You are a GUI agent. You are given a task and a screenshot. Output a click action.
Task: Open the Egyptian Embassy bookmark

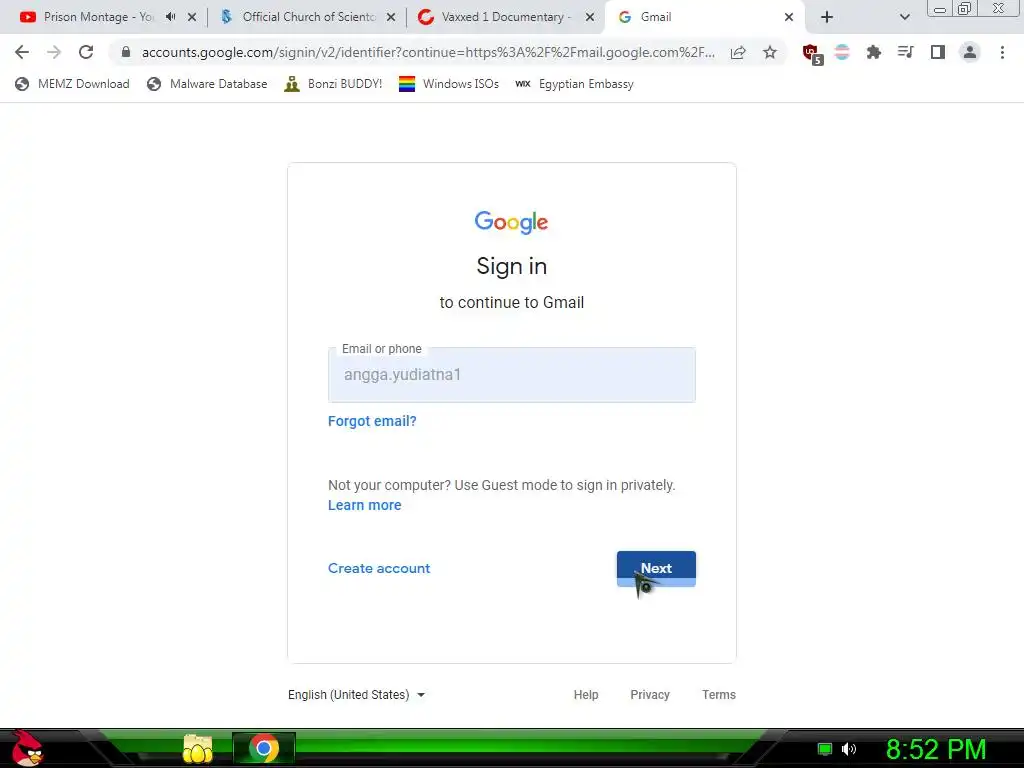tap(575, 84)
